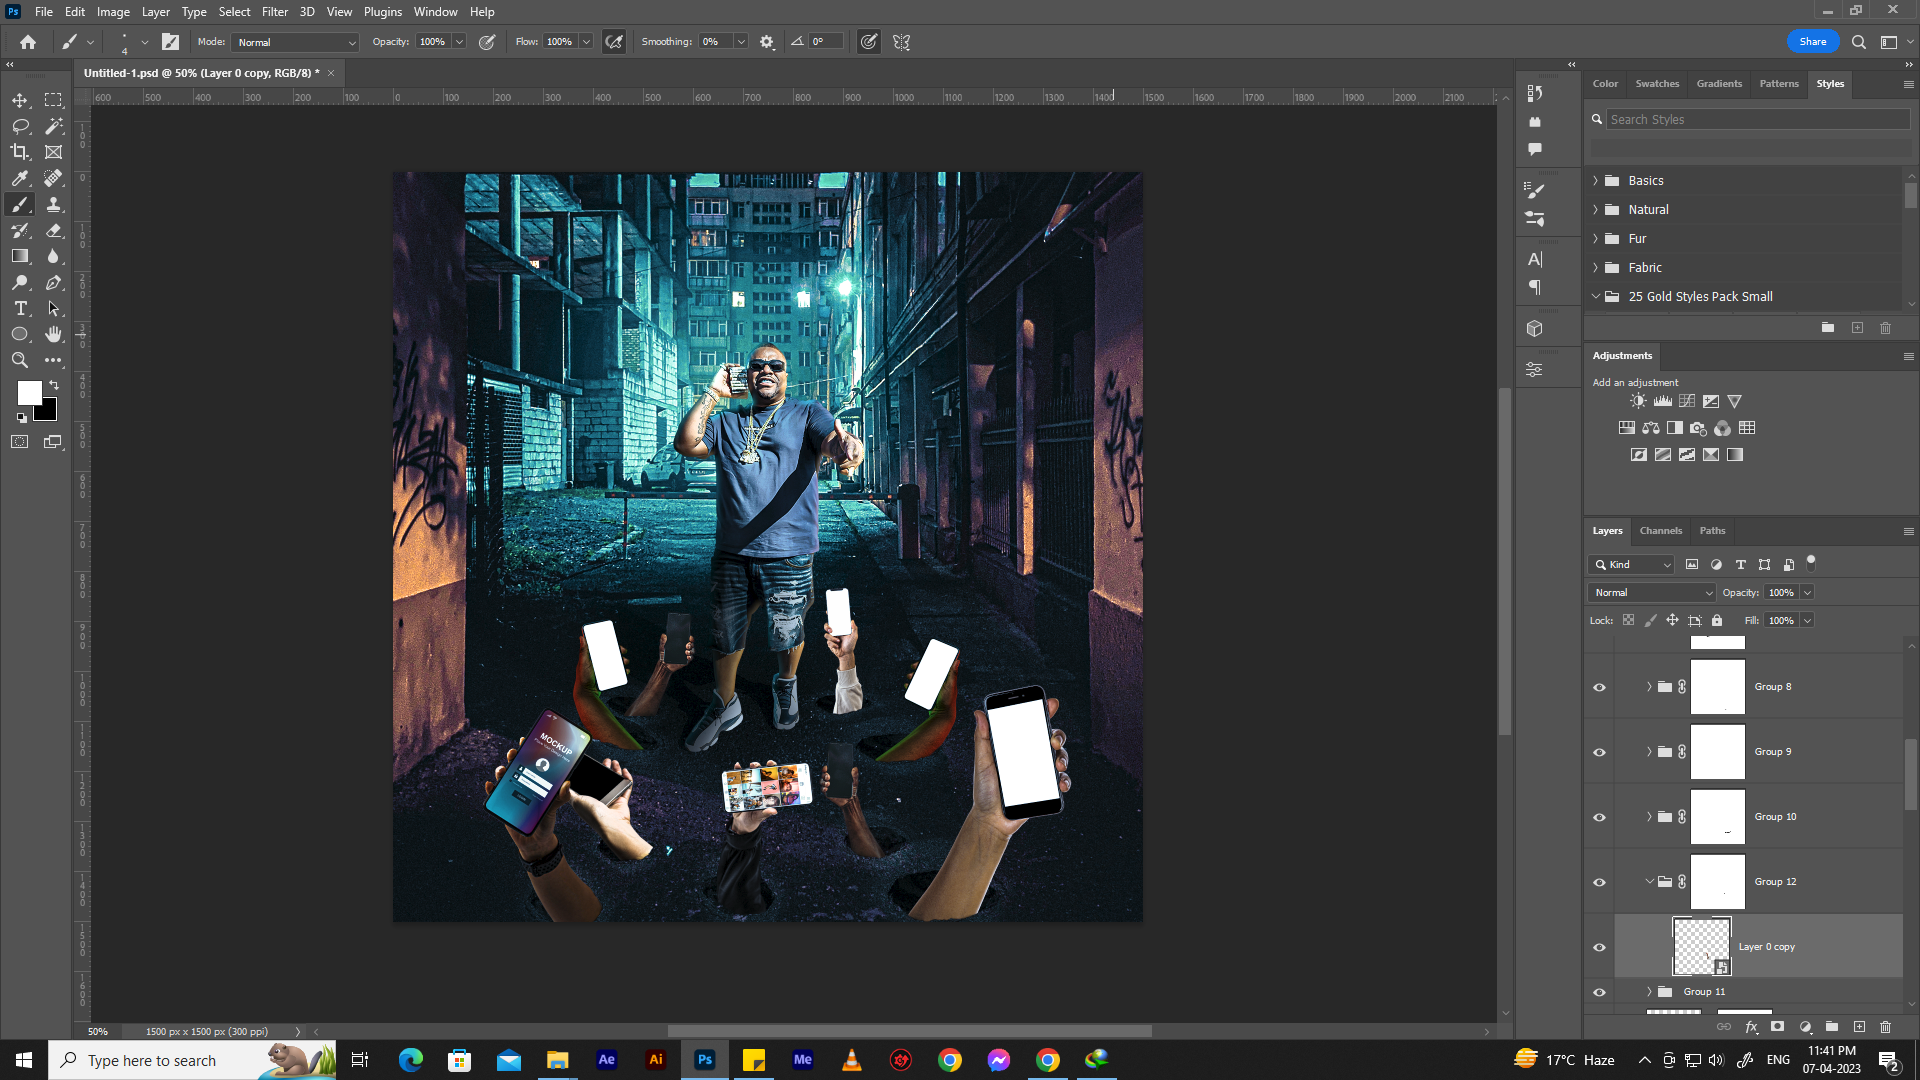Viewport: 1920px width, 1080px height.
Task: Select the Clone Stamp tool
Action: pyautogui.click(x=54, y=204)
